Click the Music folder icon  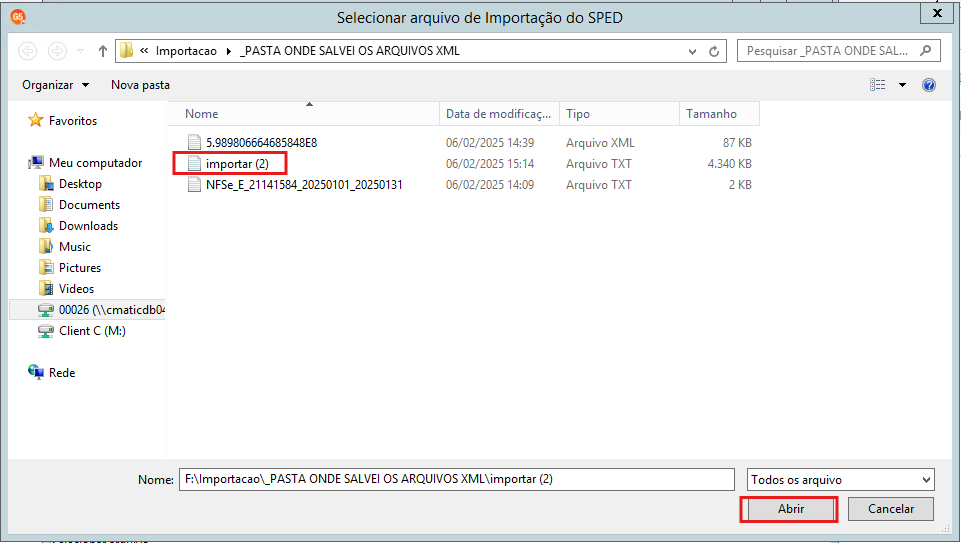pos(46,246)
